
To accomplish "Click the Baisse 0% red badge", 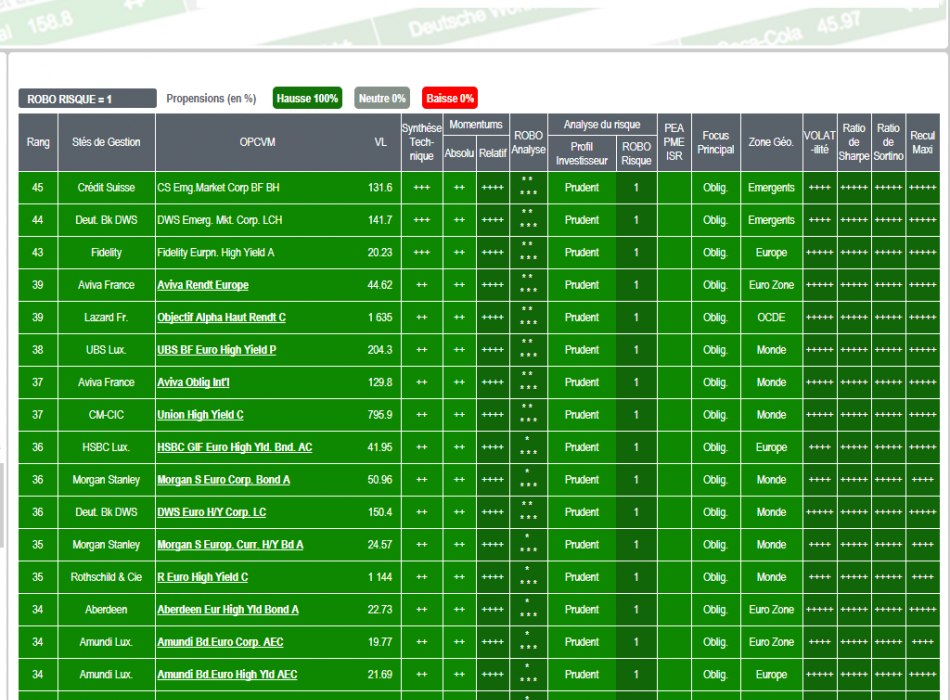I will pos(450,98).
